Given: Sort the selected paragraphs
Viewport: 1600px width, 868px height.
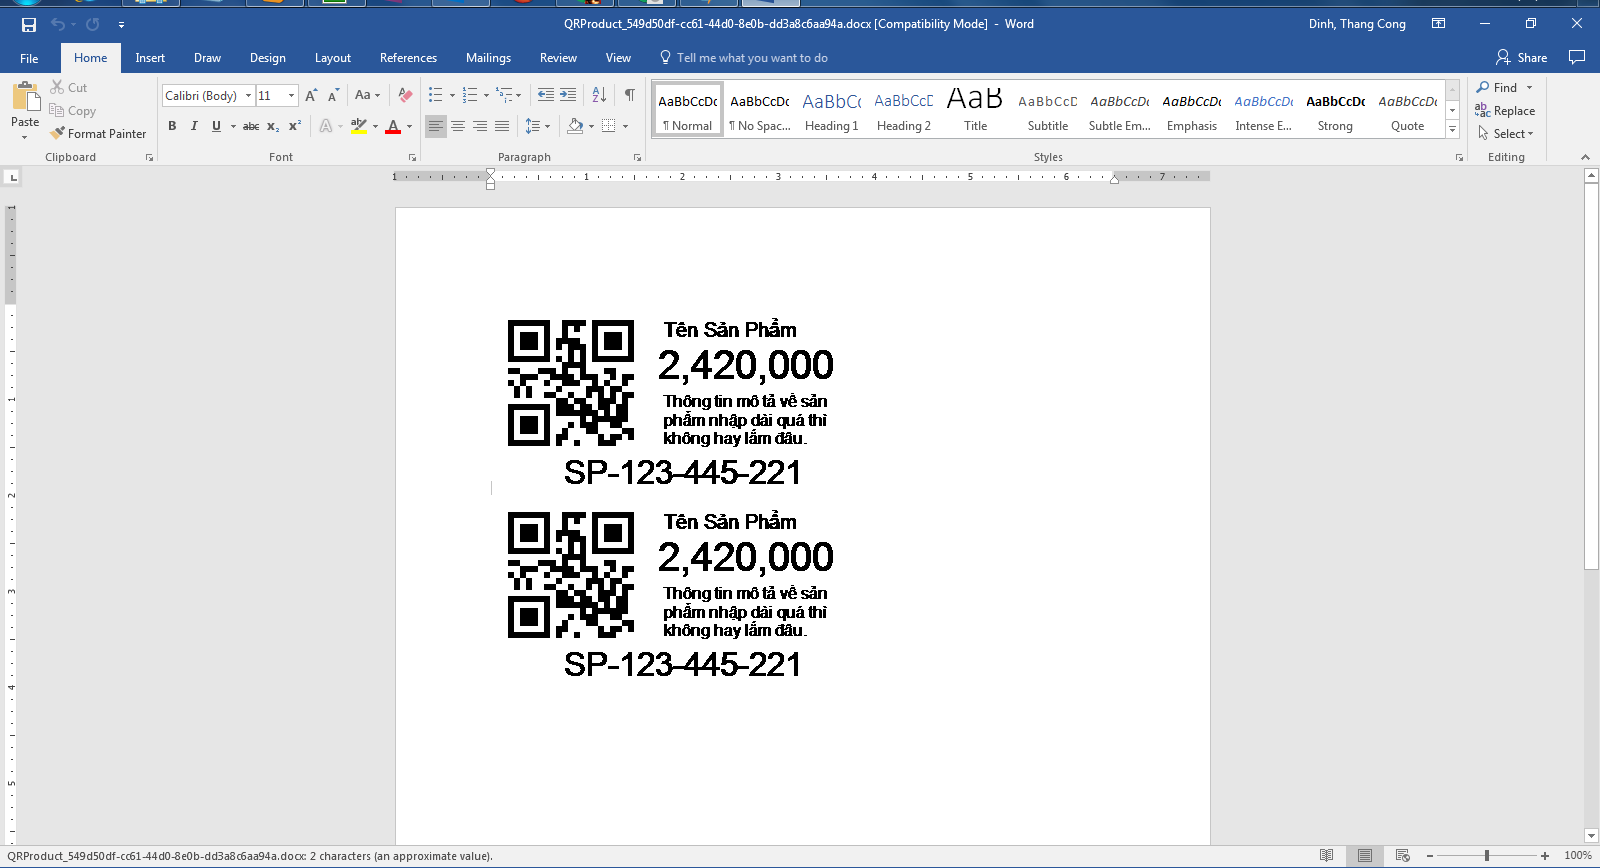Looking at the screenshot, I should click(x=599, y=95).
